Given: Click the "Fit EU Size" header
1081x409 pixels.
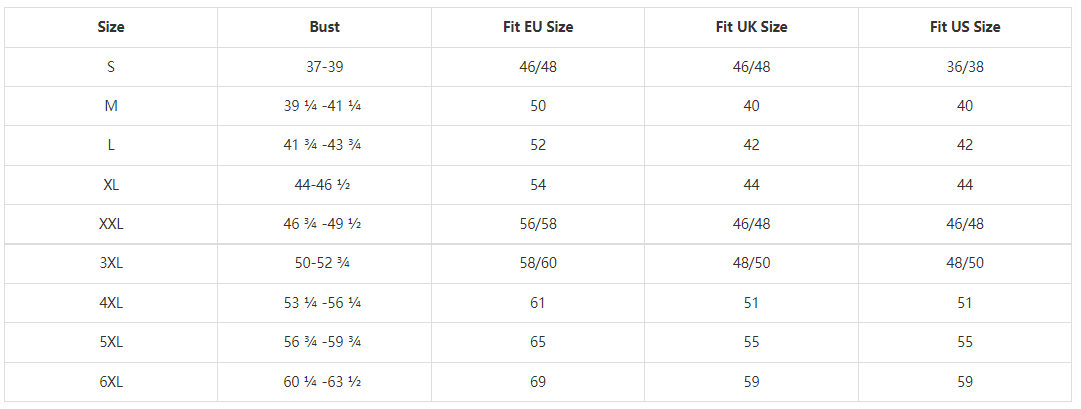Looking at the screenshot, I should pyautogui.click(x=538, y=27).
